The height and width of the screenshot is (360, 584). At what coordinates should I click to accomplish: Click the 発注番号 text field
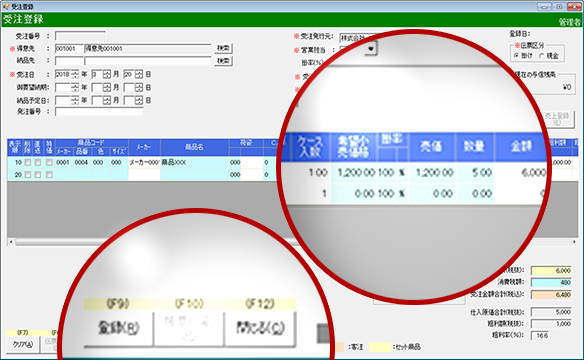click(99, 112)
